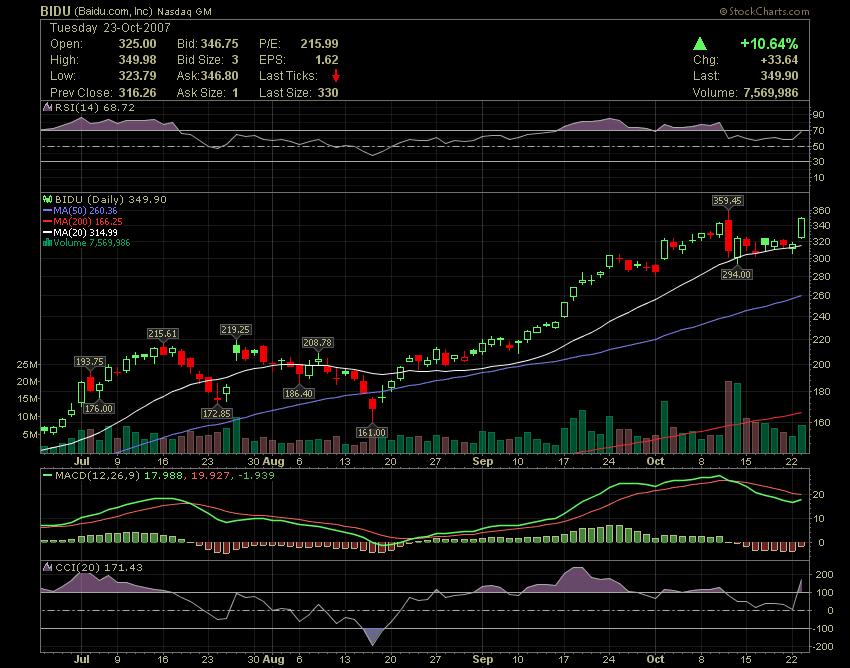The image size is (850, 668).
Task: Click the green MACD legend line marker
Action: pyautogui.click(x=47, y=476)
